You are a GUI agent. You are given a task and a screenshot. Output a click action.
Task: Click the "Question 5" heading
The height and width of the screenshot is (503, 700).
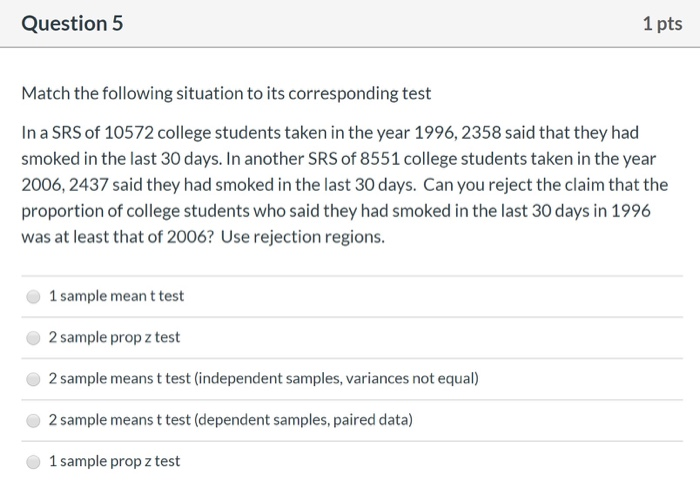click(73, 23)
